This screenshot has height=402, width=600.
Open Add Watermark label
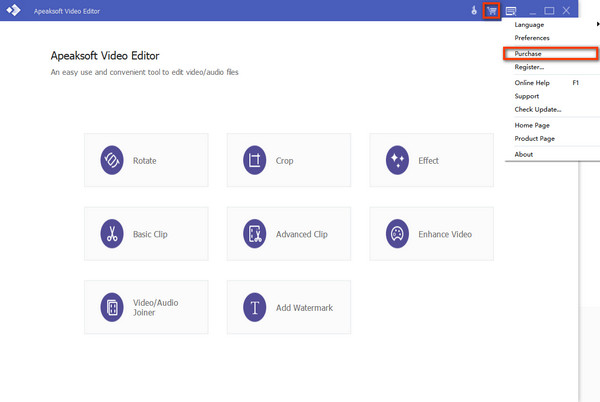coord(304,308)
